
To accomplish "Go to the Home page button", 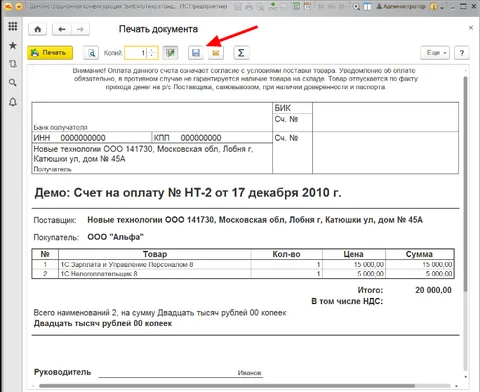I will pyautogui.click(x=38, y=29).
